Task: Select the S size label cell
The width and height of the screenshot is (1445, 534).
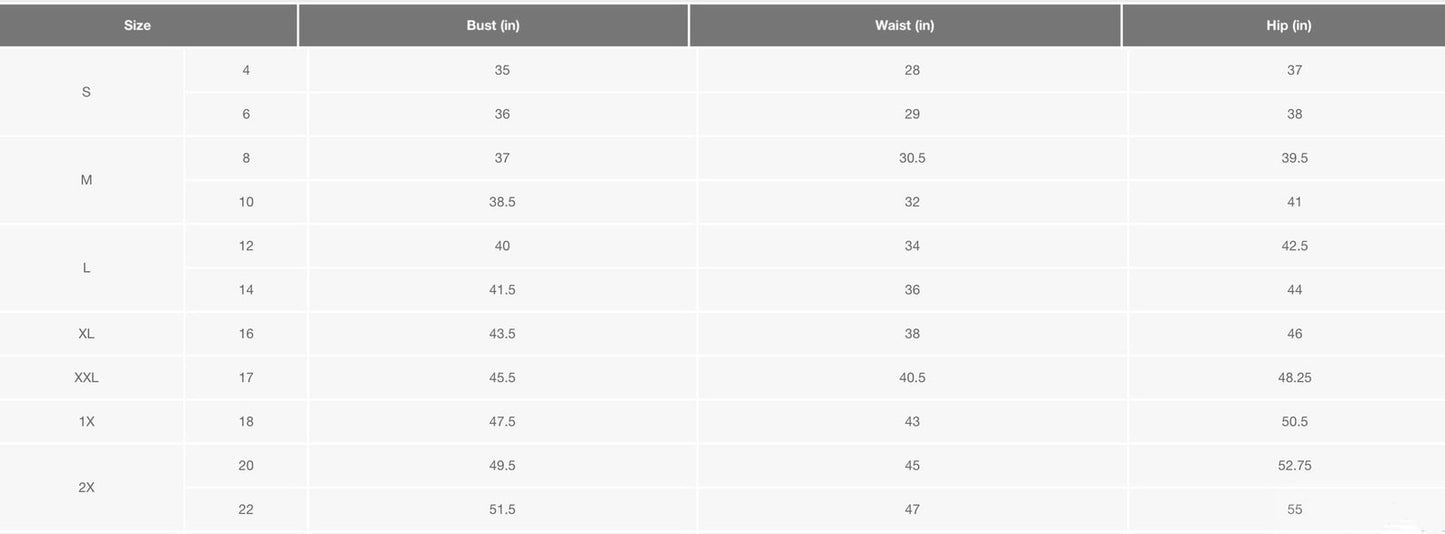Action: coord(86,92)
